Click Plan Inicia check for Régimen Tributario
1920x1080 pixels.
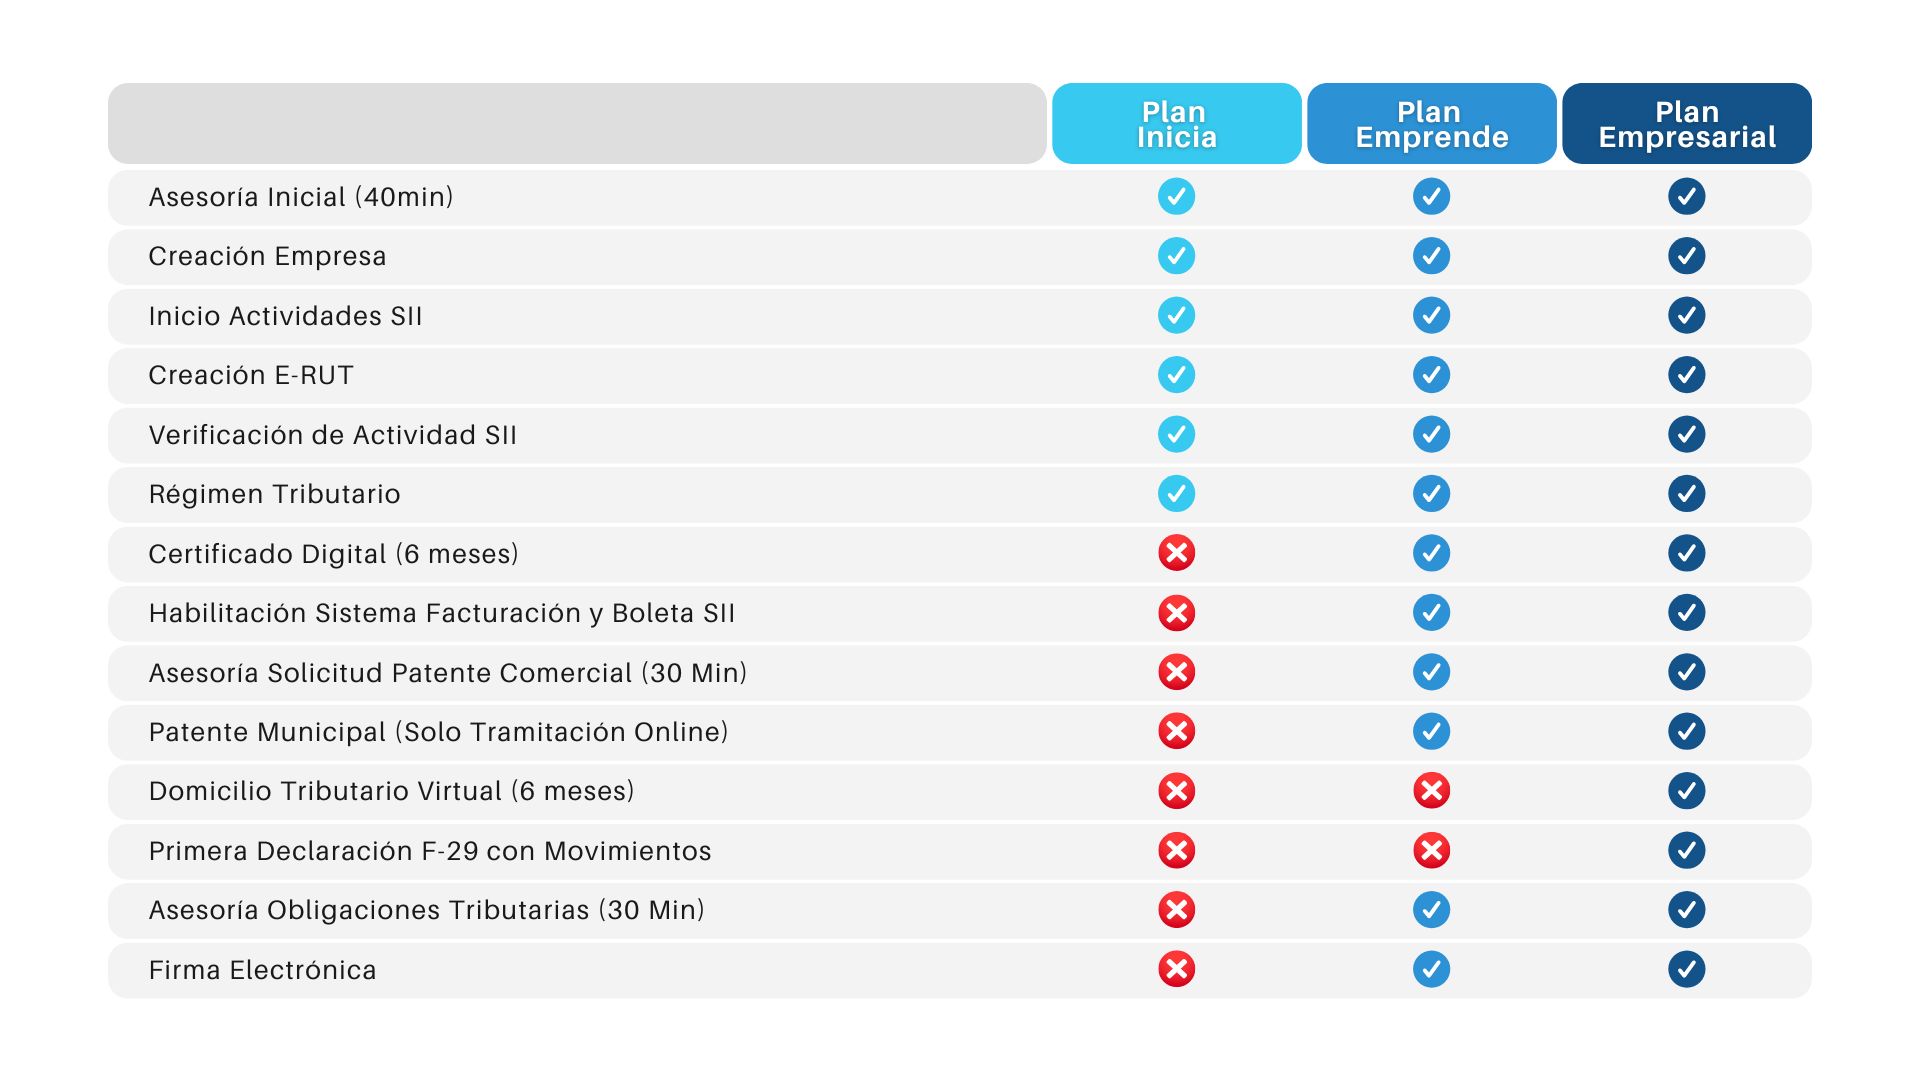coord(1176,493)
